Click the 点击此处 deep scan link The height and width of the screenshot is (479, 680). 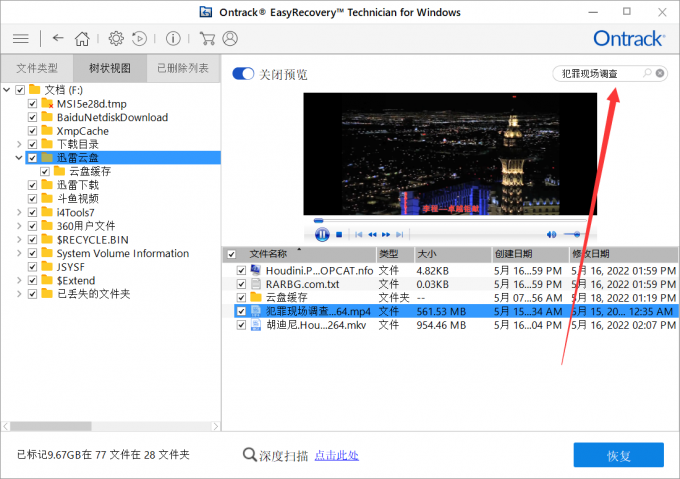coord(336,455)
